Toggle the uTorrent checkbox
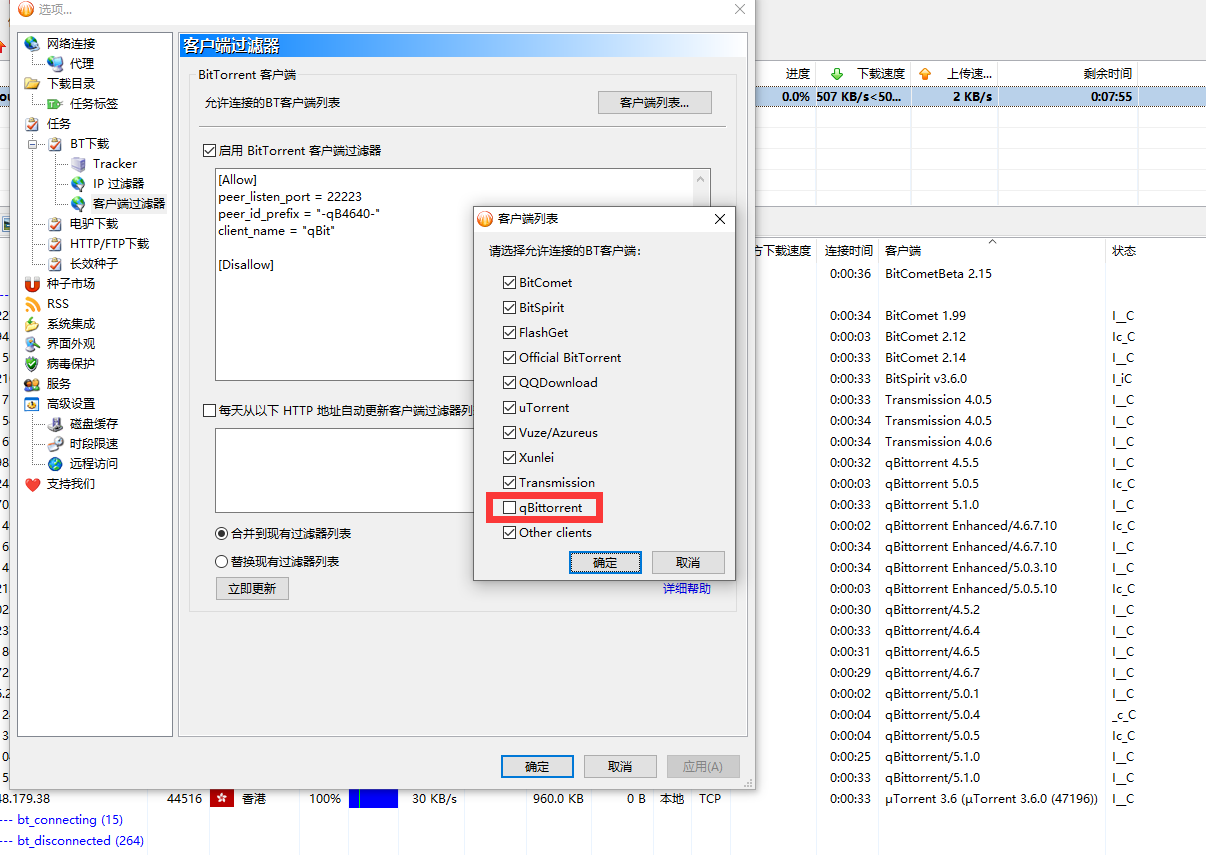The width and height of the screenshot is (1206, 855). click(510, 408)
